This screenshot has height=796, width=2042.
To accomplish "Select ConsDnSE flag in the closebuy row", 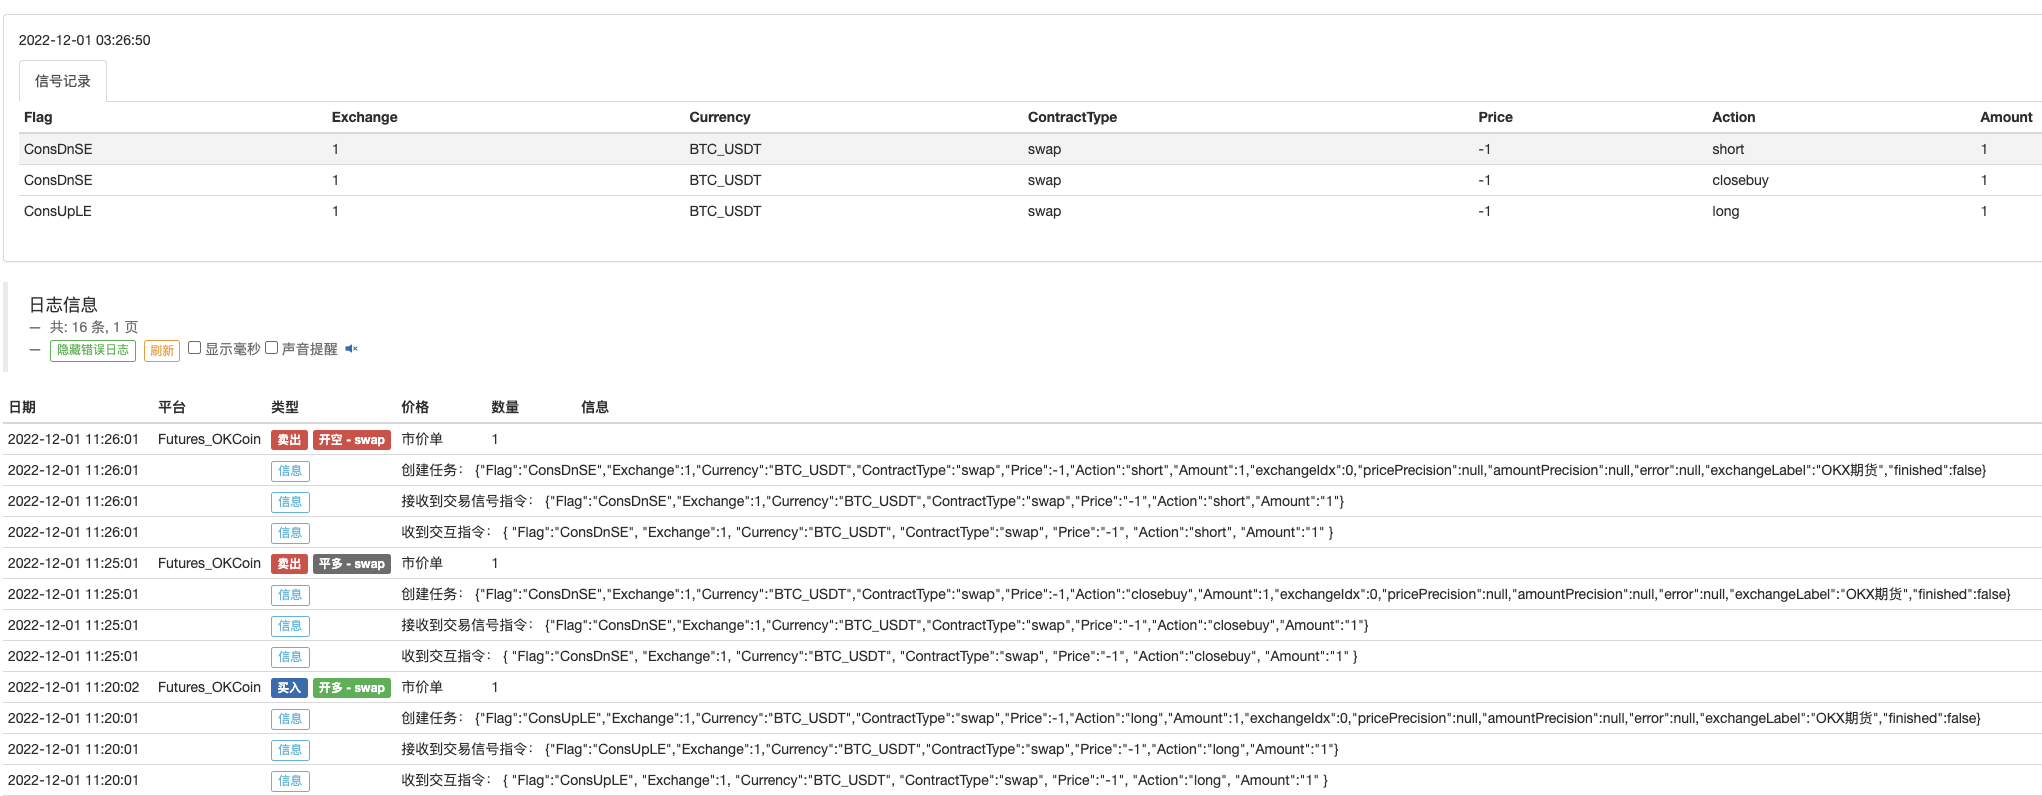I will 58,180.
